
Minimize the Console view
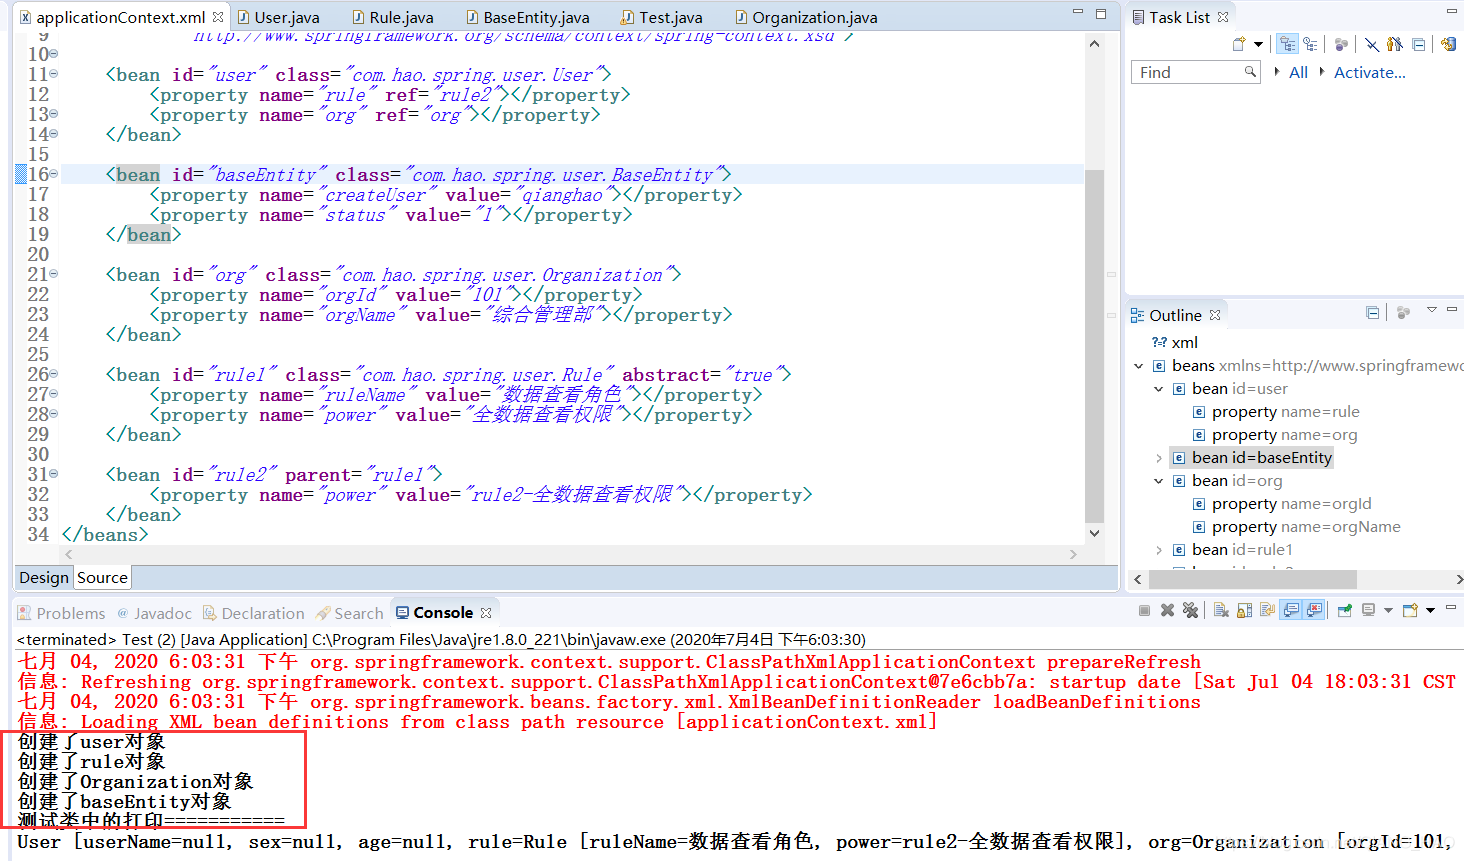(1451, 608)
